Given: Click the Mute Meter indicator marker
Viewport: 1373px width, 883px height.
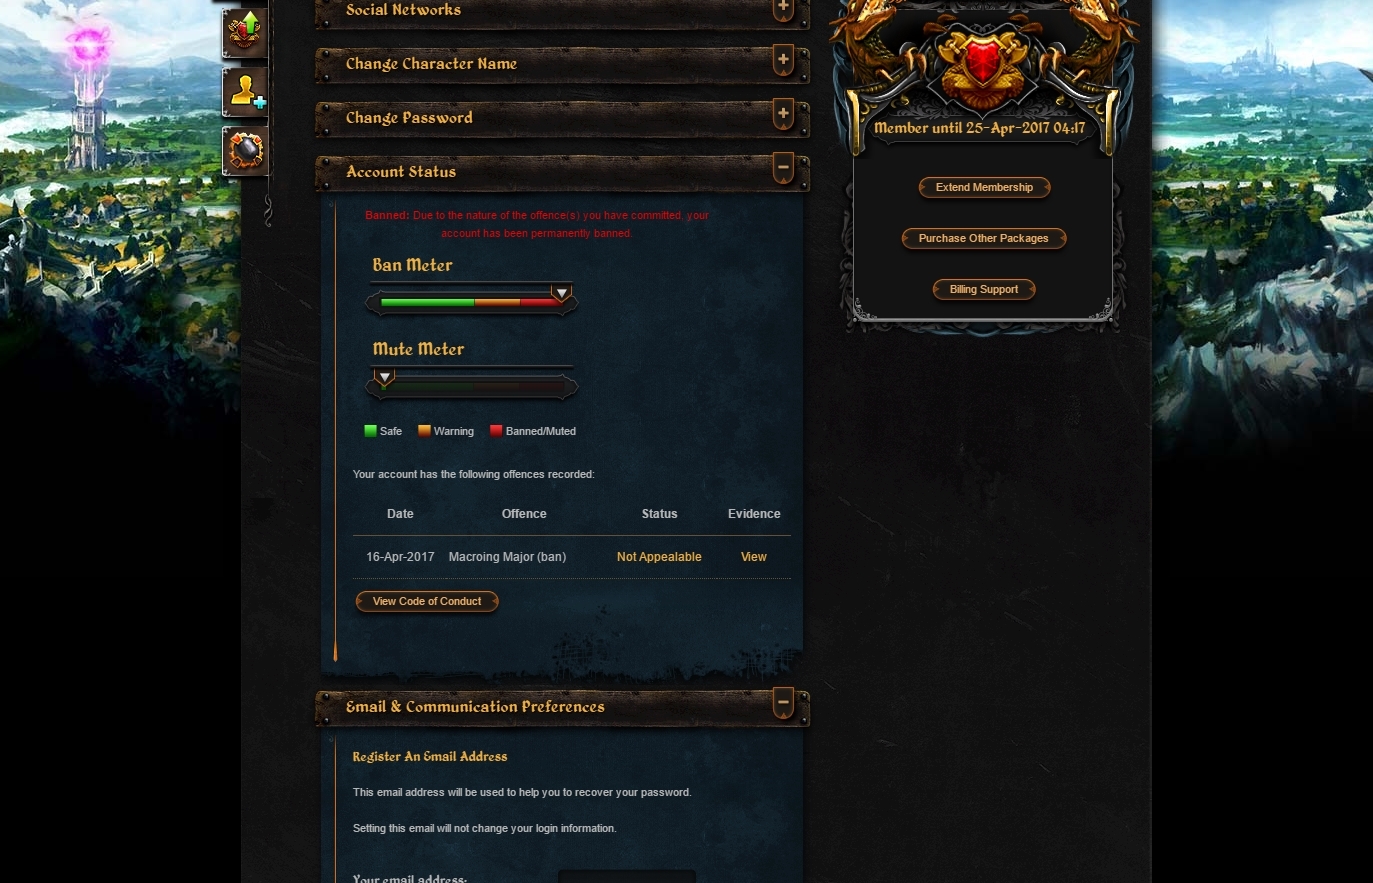Looking at the screenshot, I should [x=384, y=377].
